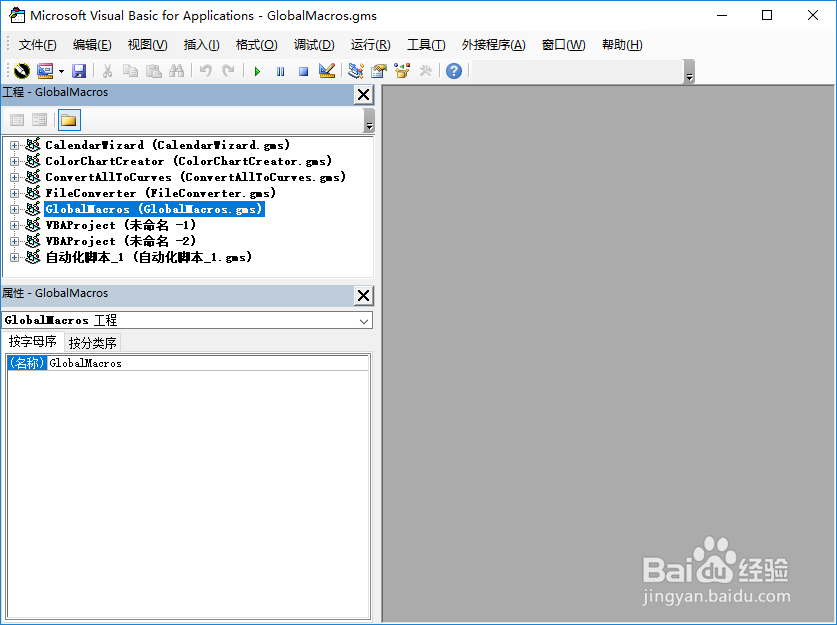This screenshot has height=625, width=837.
Task: Click the Break pause icon
Action: pyautogui.click(x=280, y=71)
